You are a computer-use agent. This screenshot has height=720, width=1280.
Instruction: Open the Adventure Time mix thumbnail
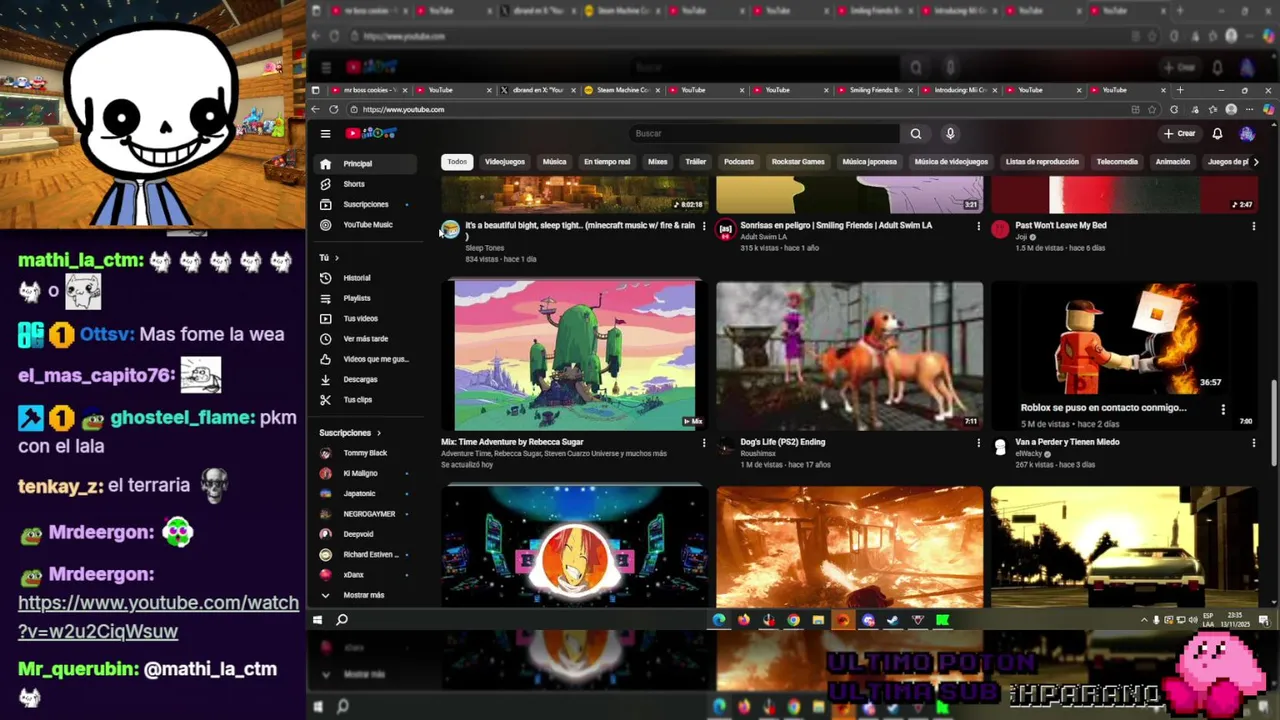[x=575, y=356]
